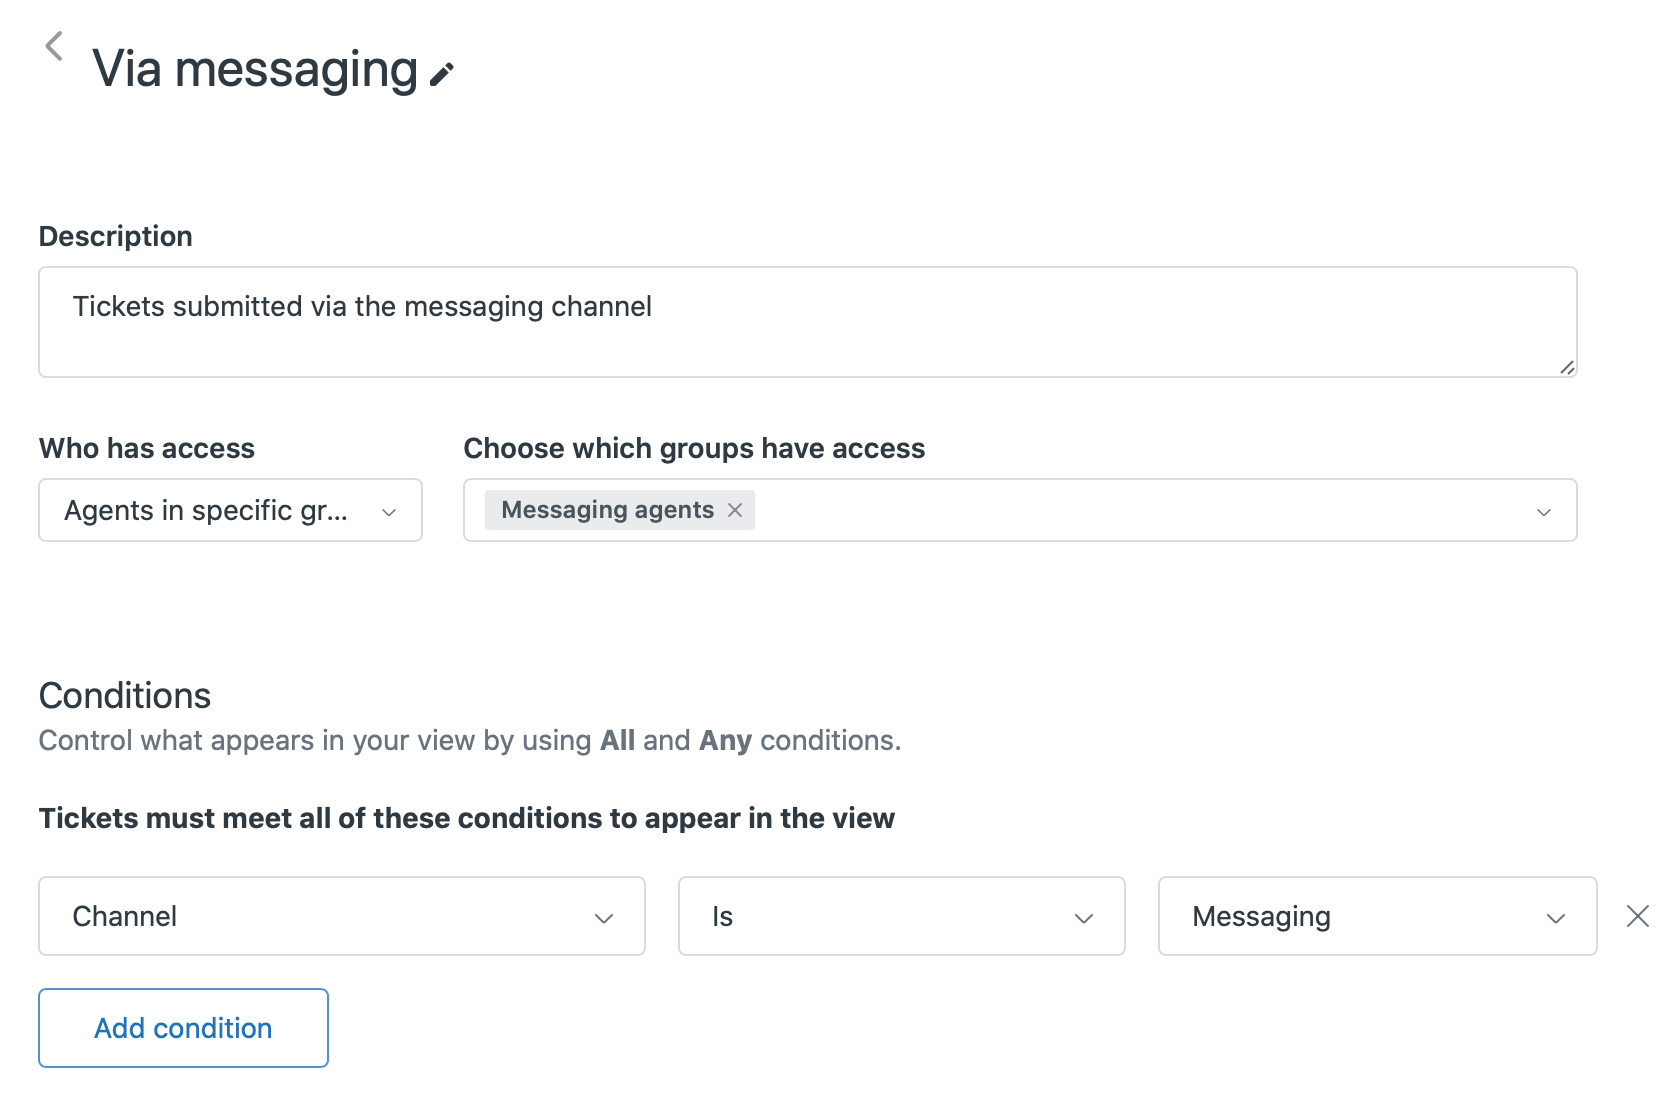This screenshot has height=1104, width=1672.
Task: Click the chevron on the Channel dropdown
Action: (605, 916)
